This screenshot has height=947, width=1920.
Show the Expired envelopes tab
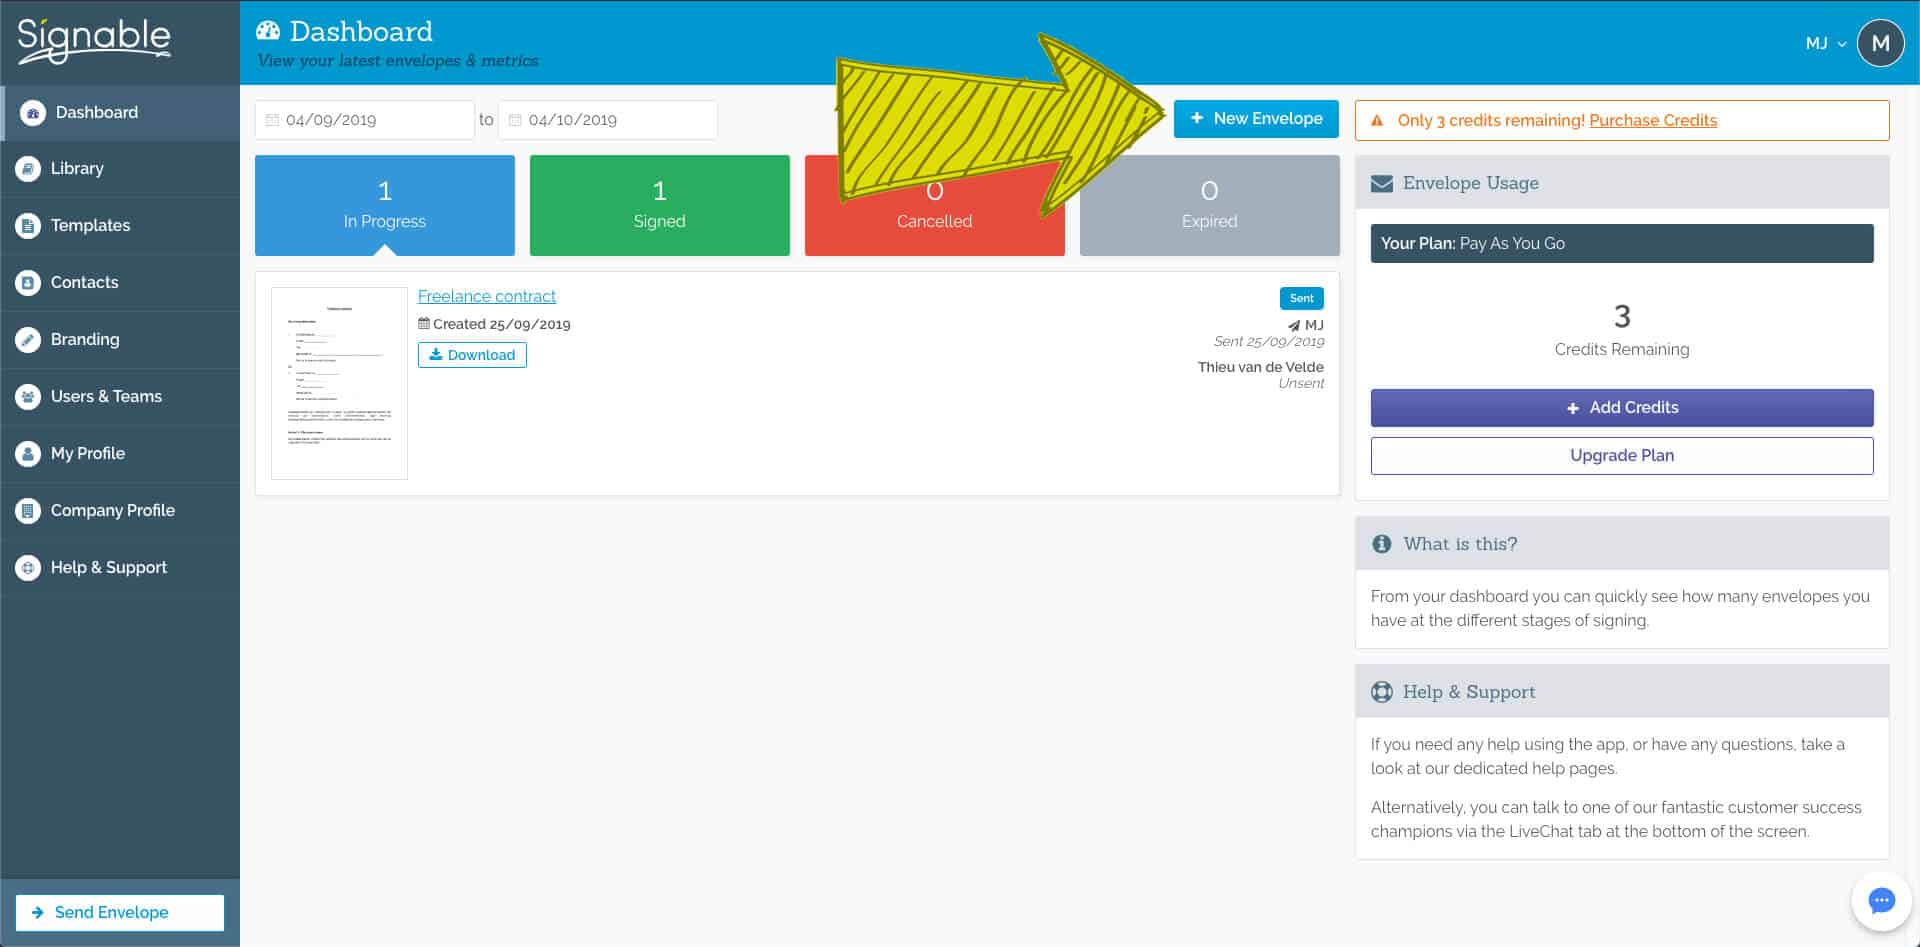coord(1209,205)
